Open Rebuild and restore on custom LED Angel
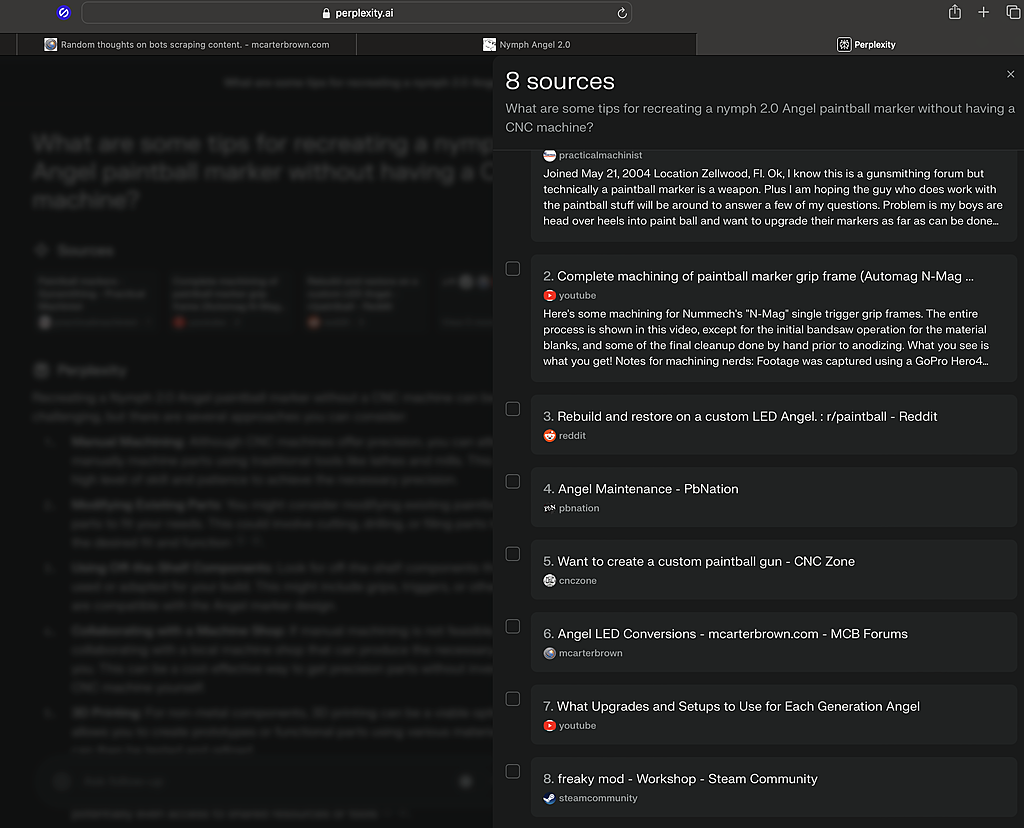Screen dimensions: 1024x828 [740, 417]
